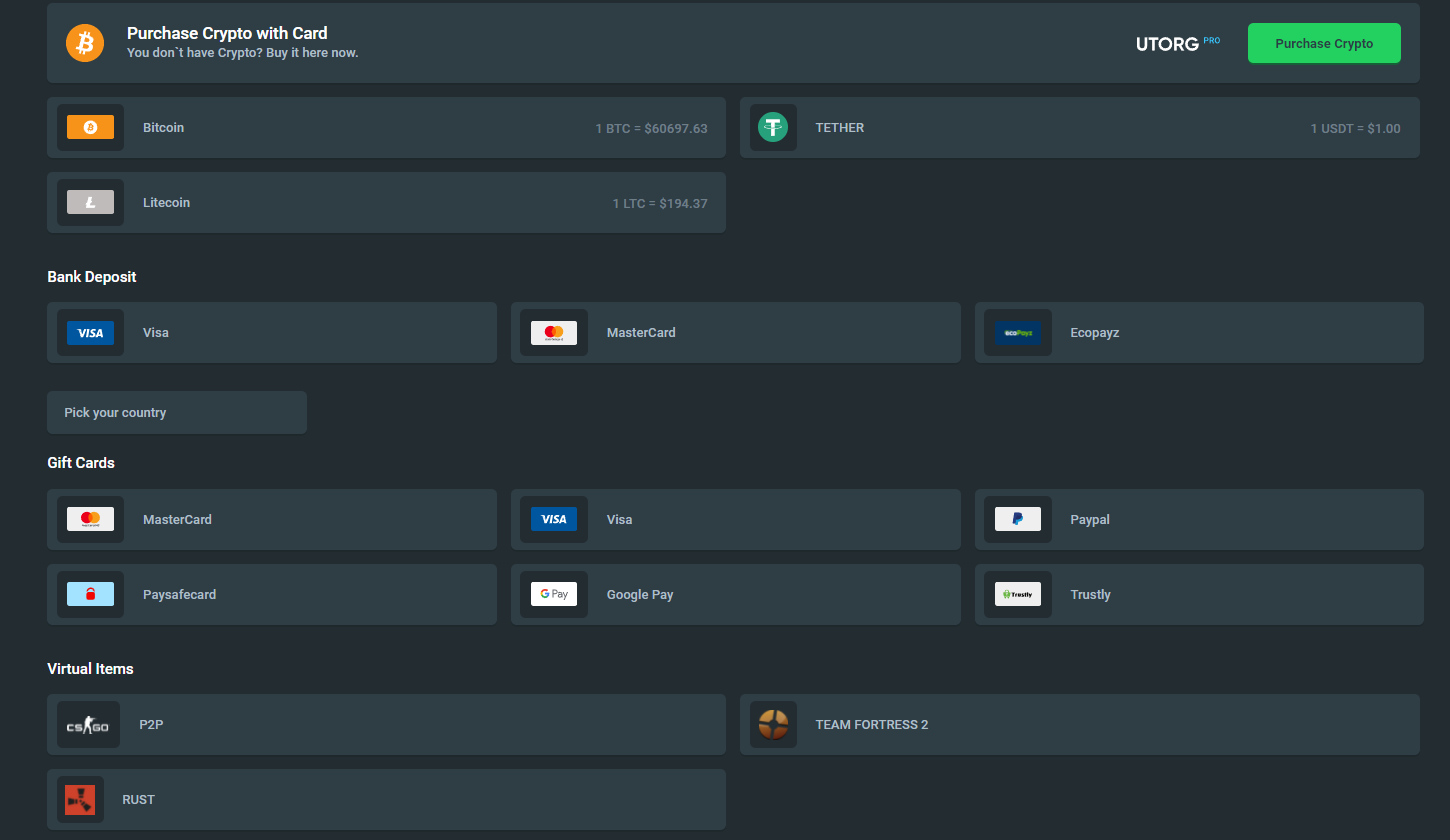
Task: Select MasterCard label under Gift Cards
Action: 177,519
